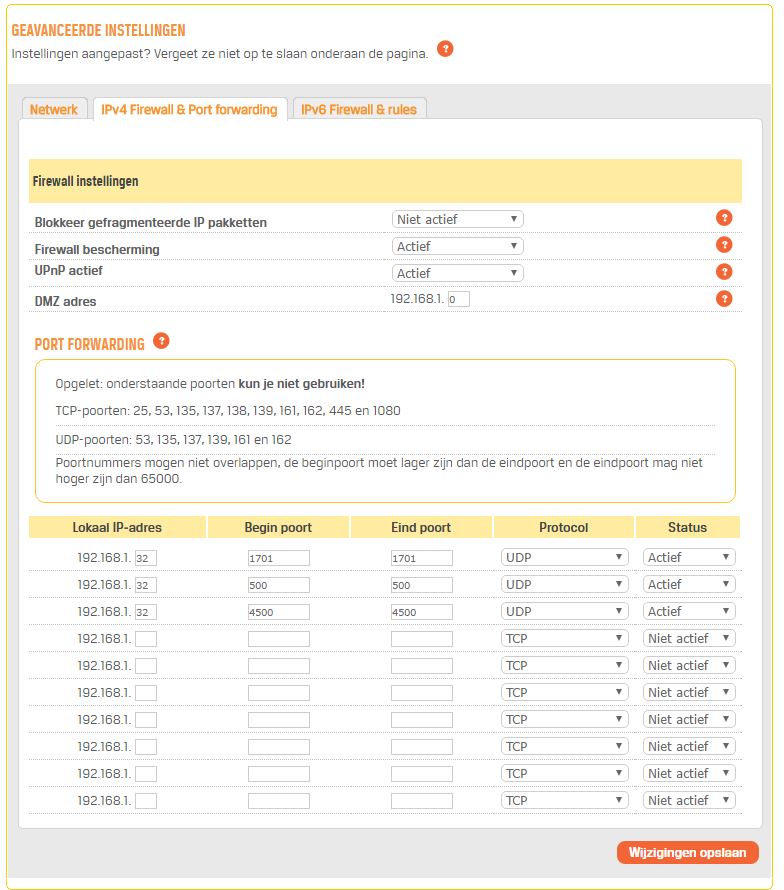
Task: Click help icon for Firewall bescherming
Action: coord(724,245)
